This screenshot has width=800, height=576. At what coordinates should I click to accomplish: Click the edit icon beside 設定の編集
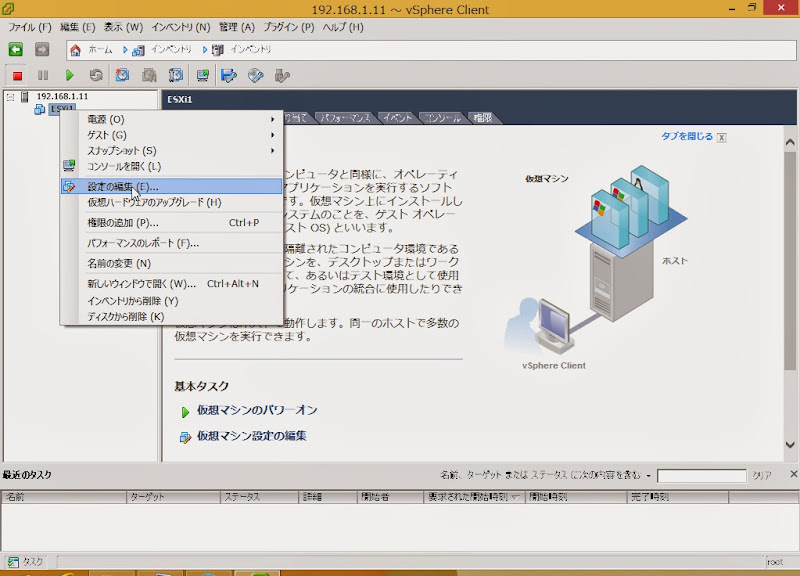(x=69, y=187)
